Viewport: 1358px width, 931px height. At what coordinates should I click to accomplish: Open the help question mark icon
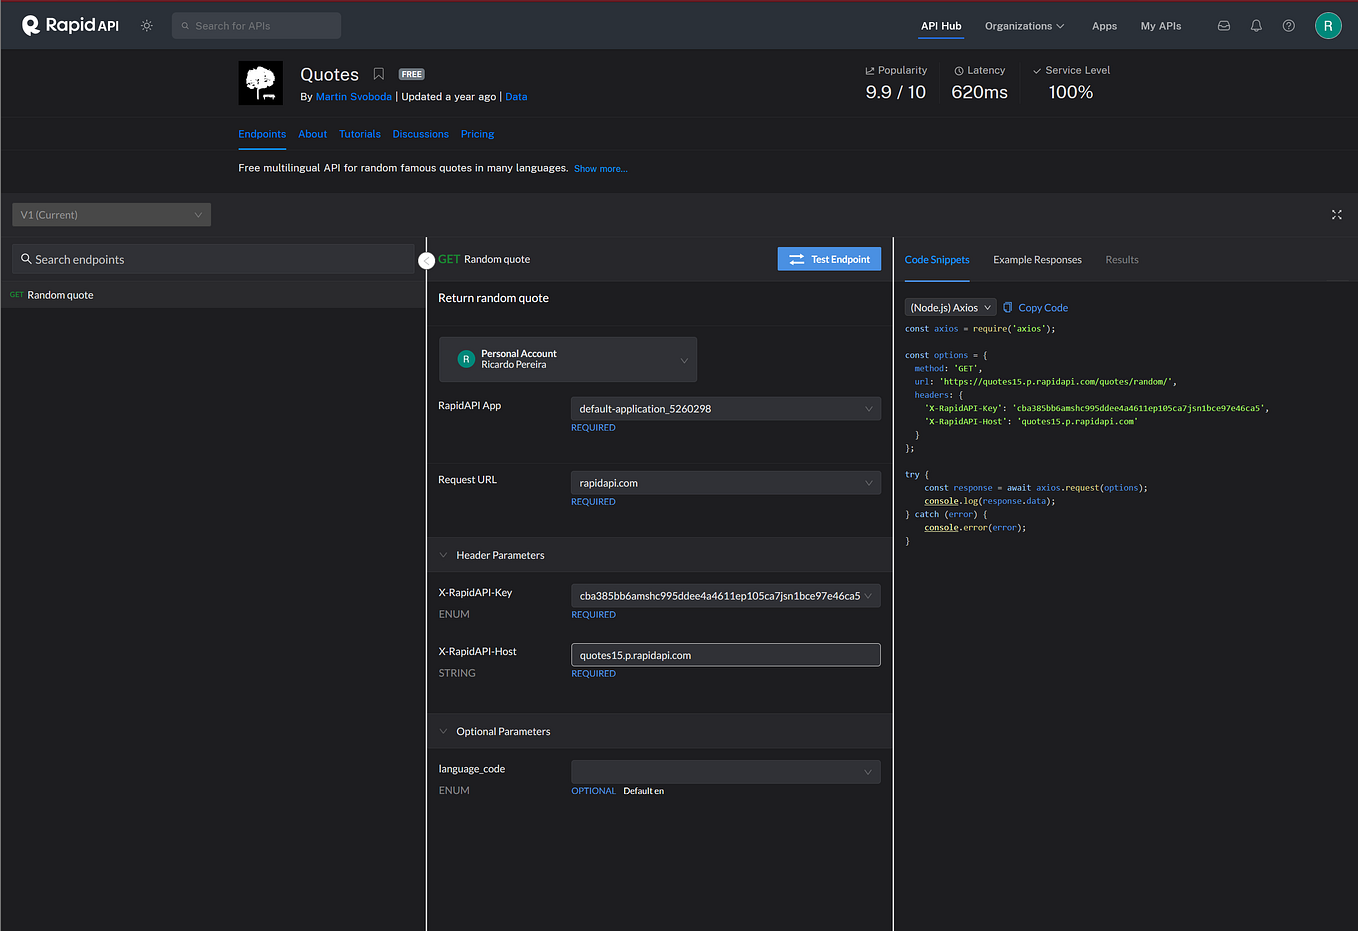click(x=1288, y=25)
